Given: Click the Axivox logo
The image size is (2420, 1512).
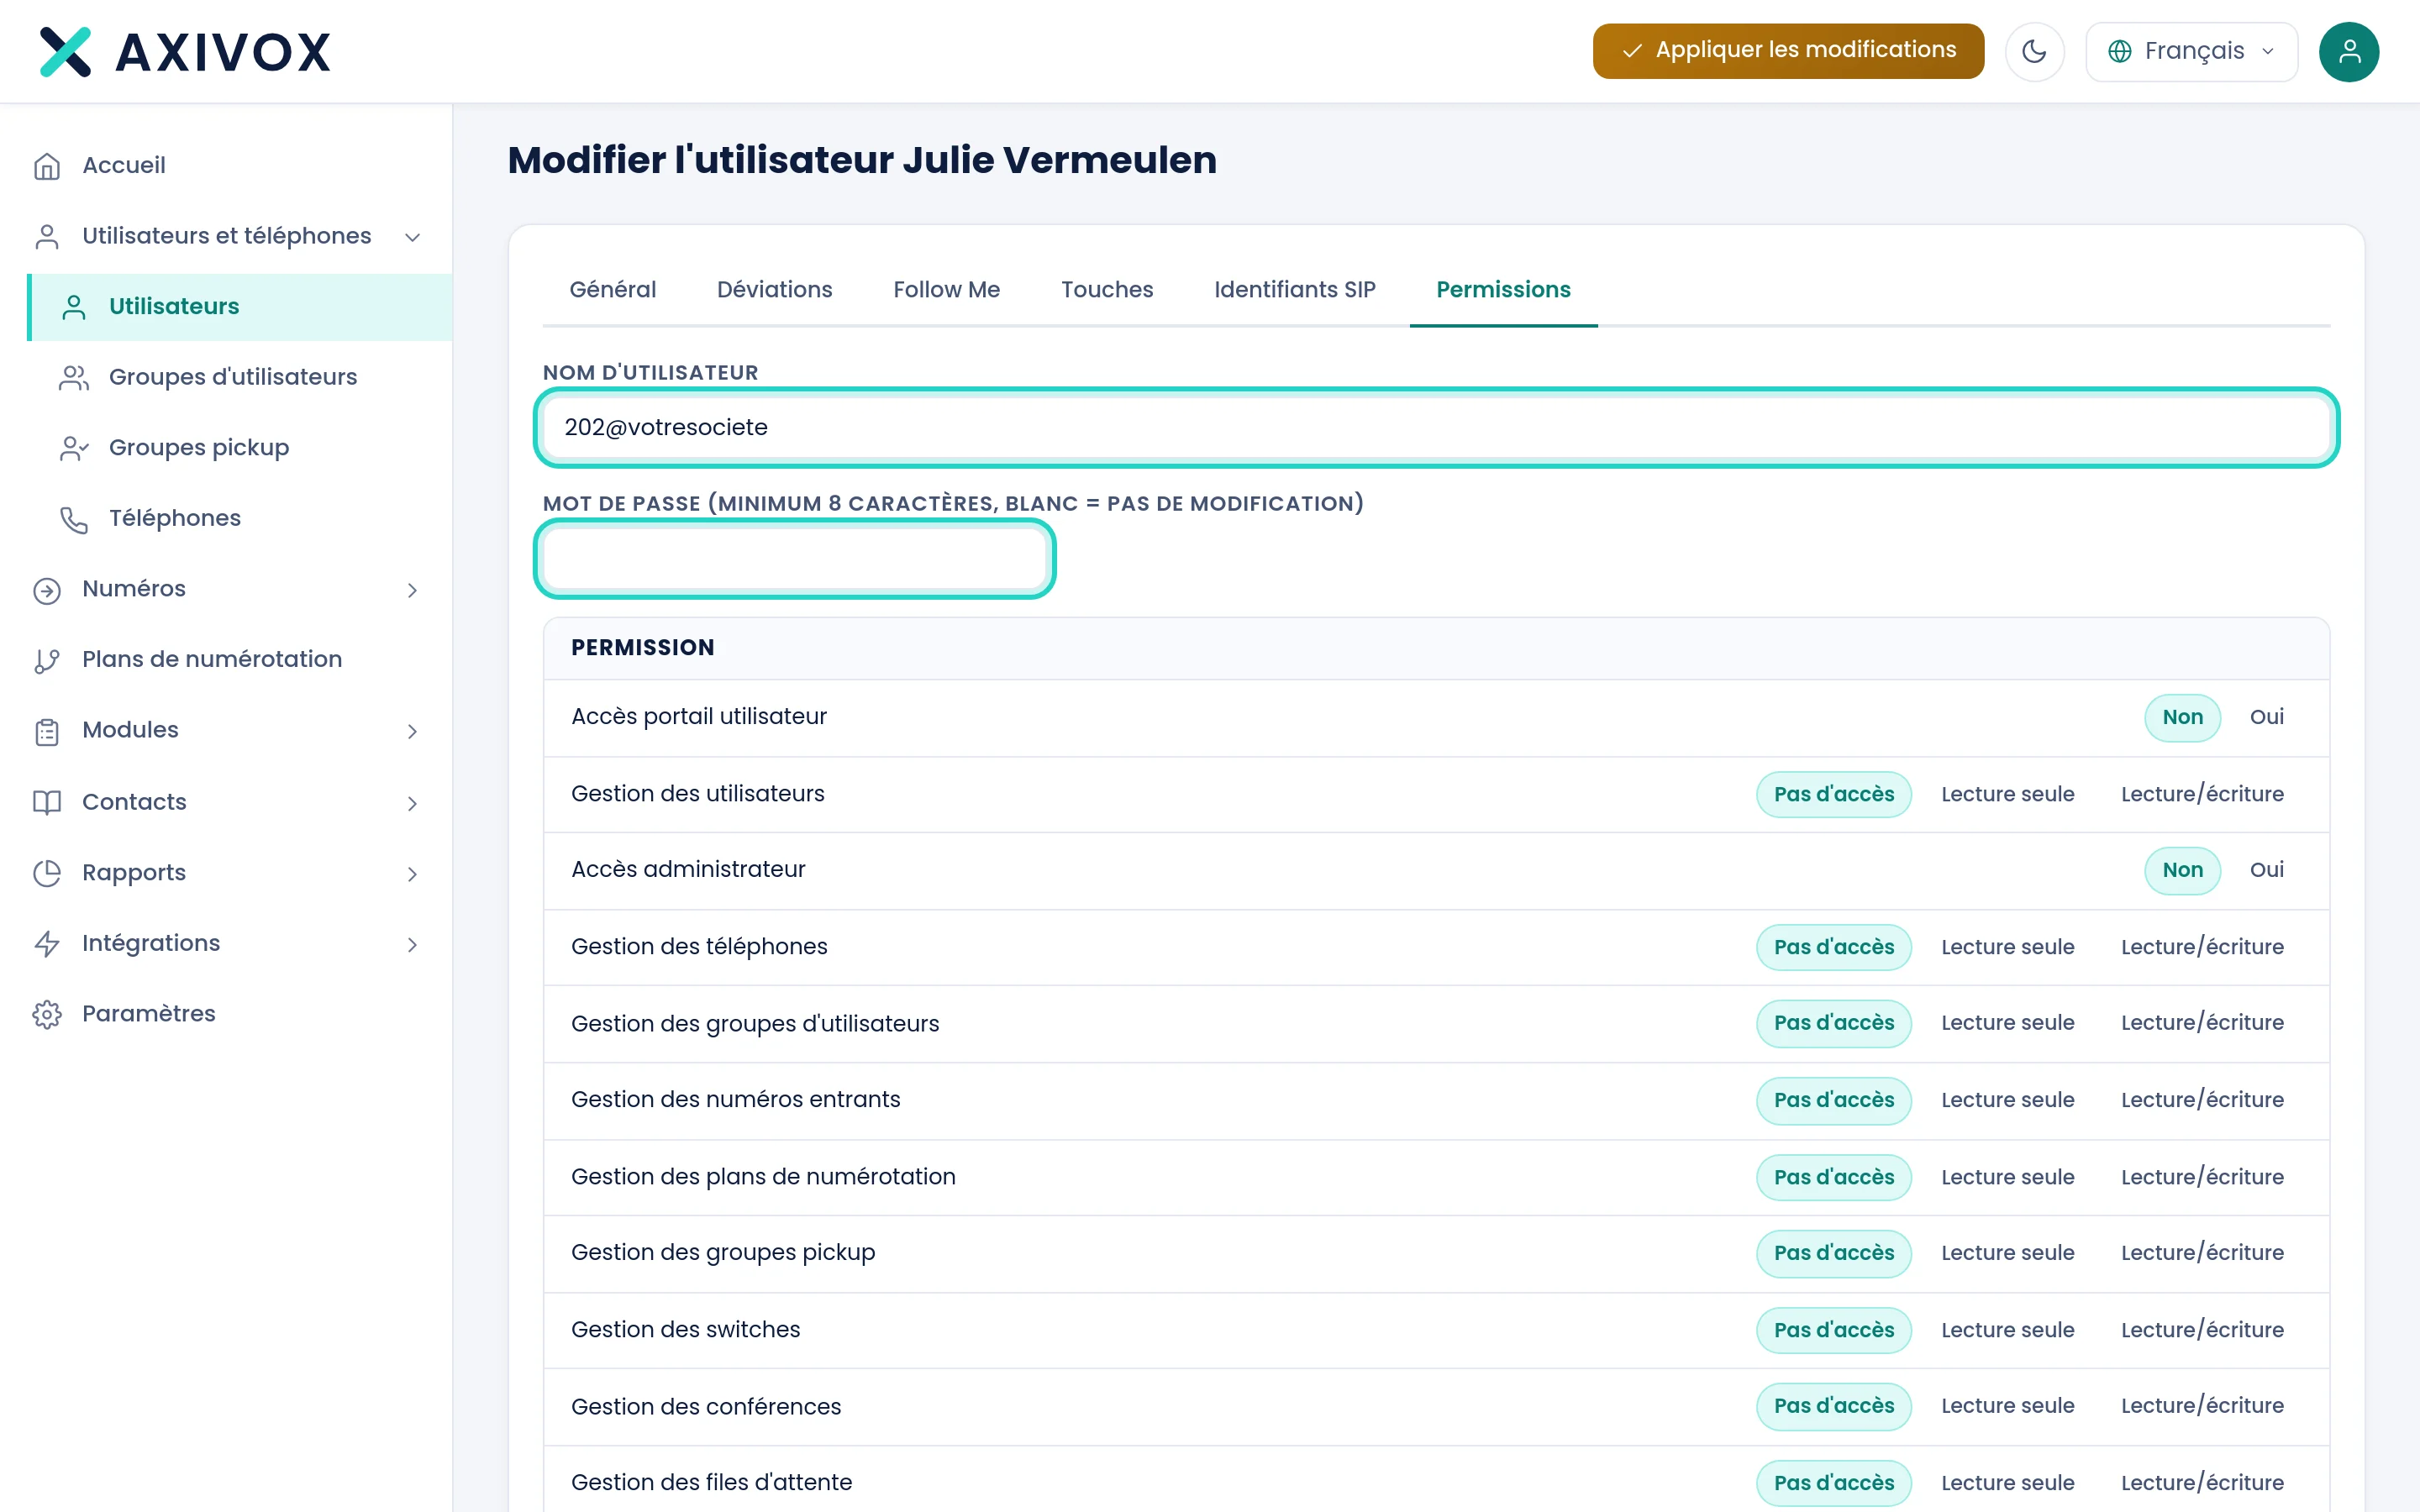Looking at the screenshot, I should point(185,51).
